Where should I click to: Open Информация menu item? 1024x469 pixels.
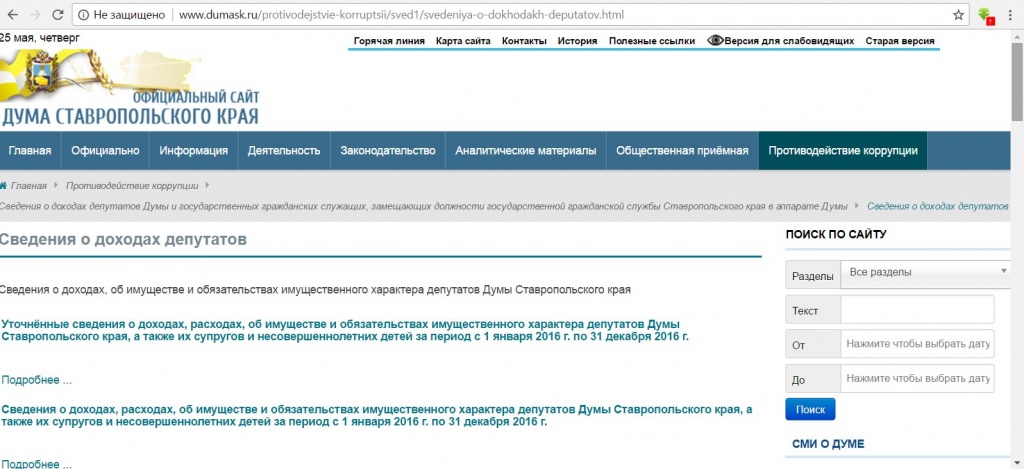[193, 150]
